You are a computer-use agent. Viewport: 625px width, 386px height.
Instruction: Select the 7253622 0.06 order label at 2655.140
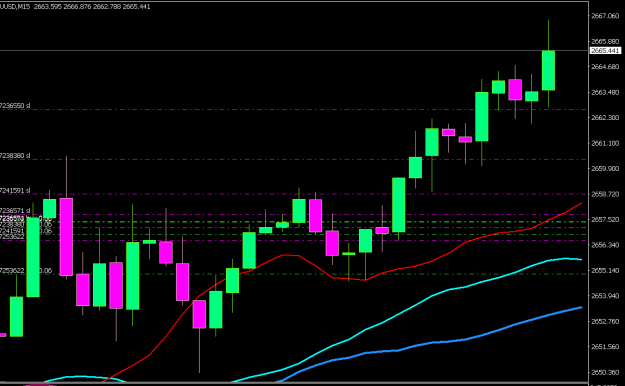coord(26,271)
